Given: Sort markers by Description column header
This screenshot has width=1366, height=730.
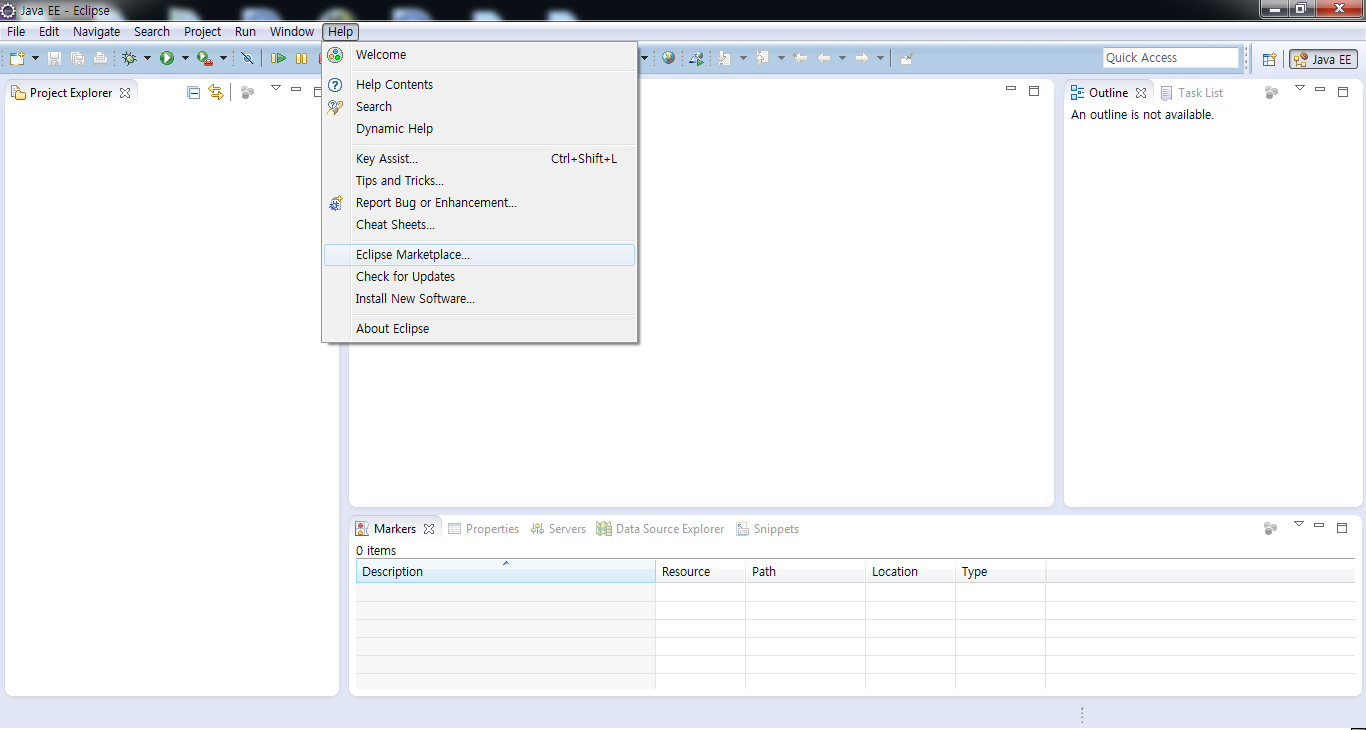Looking at the screenshot, I should tap(505, 572).
